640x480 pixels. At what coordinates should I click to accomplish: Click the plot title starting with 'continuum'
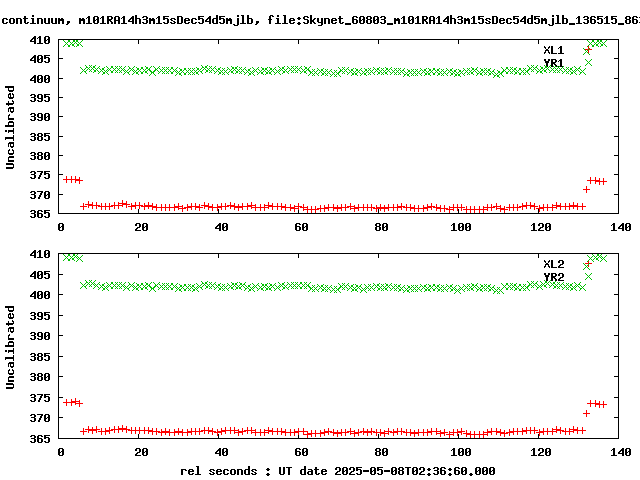[320, 20]
